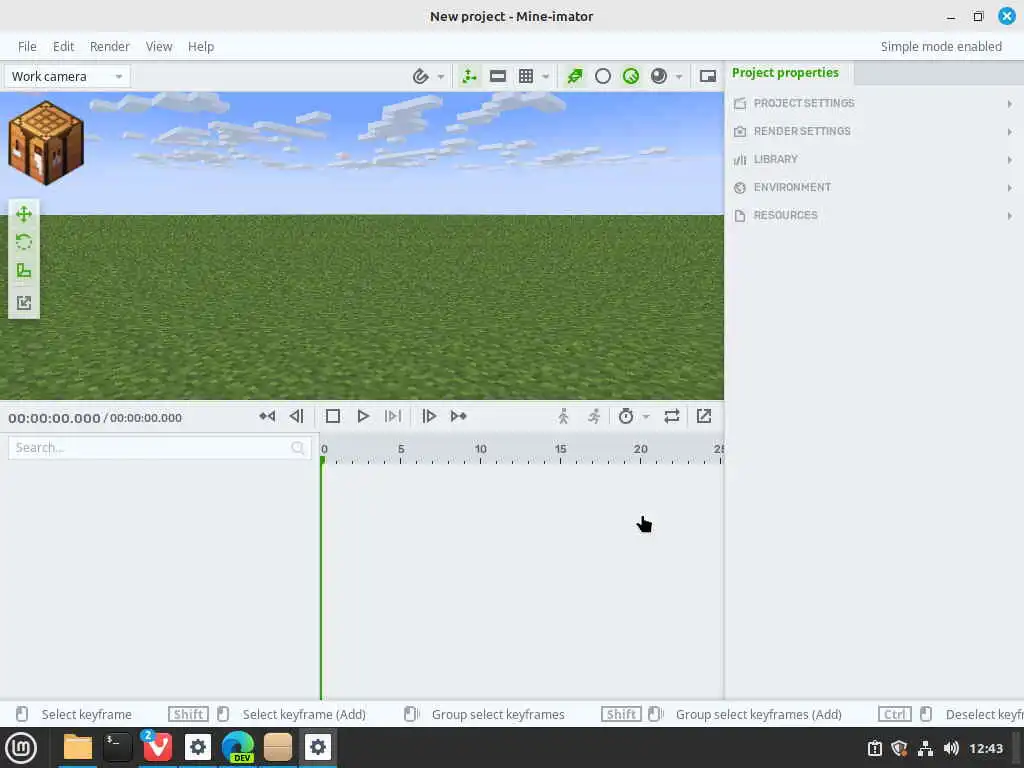
Task: Jump to the previous keyframe
Action: coord(267,416)
